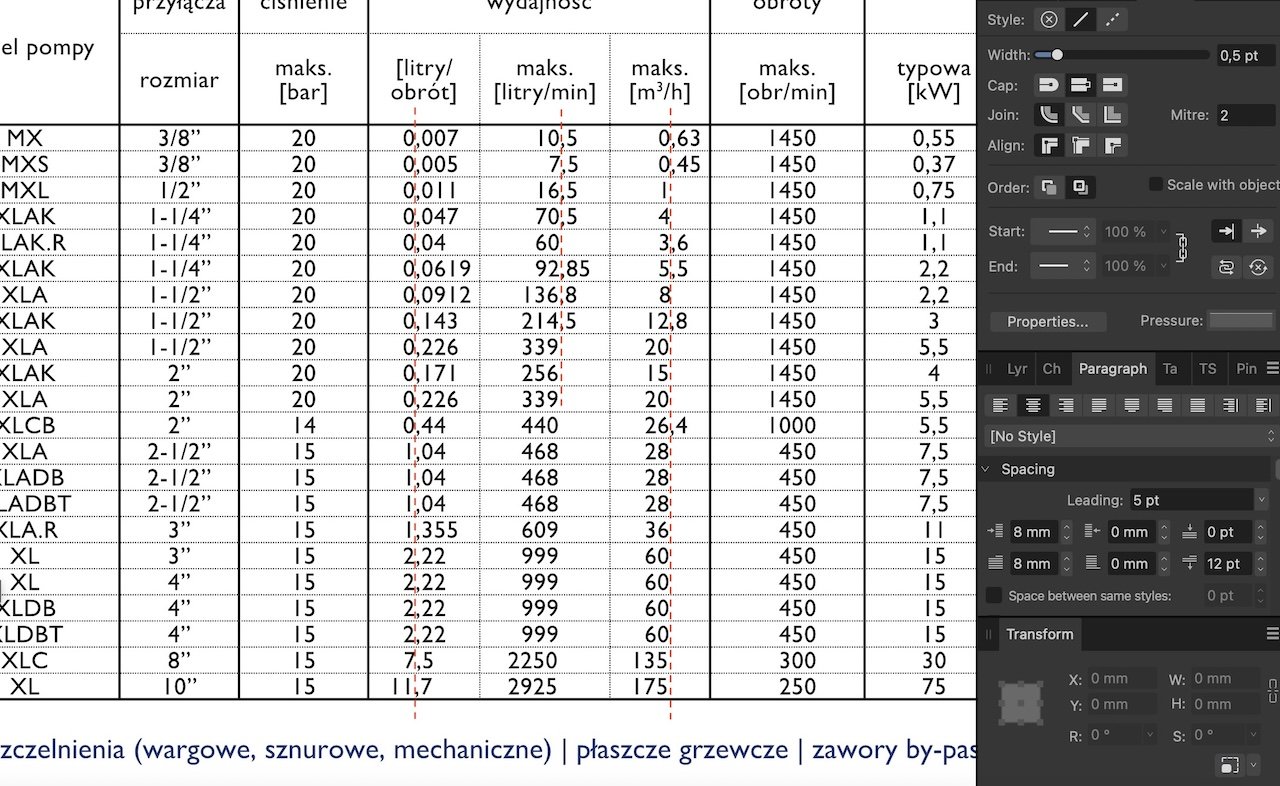Increment the left indent 8 mm stepper

coord(1066,527)
